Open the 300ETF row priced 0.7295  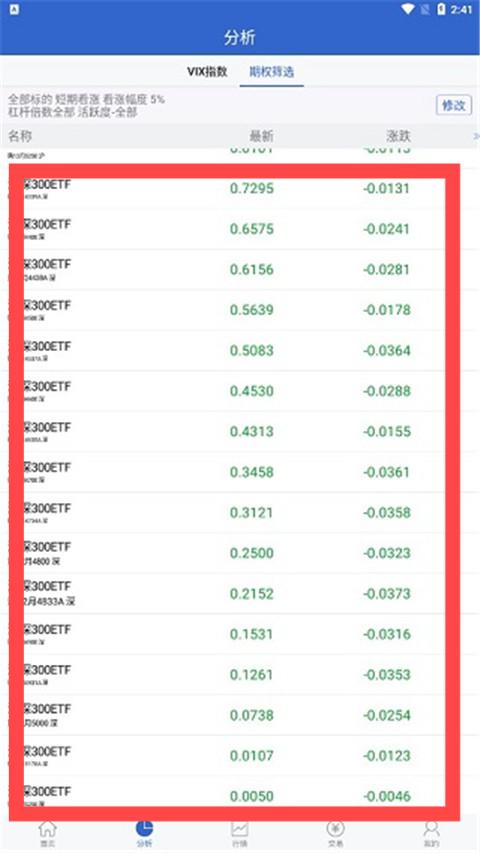click(240, 189)
